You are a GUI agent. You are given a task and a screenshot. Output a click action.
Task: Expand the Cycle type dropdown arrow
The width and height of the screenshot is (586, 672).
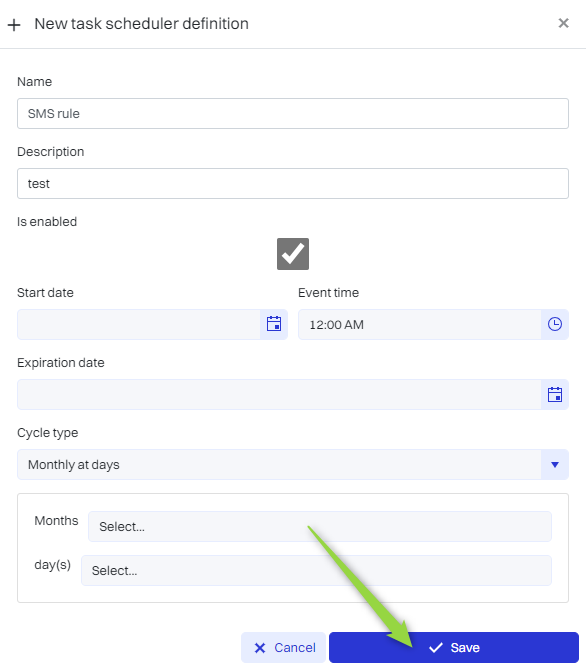point(555,465)
